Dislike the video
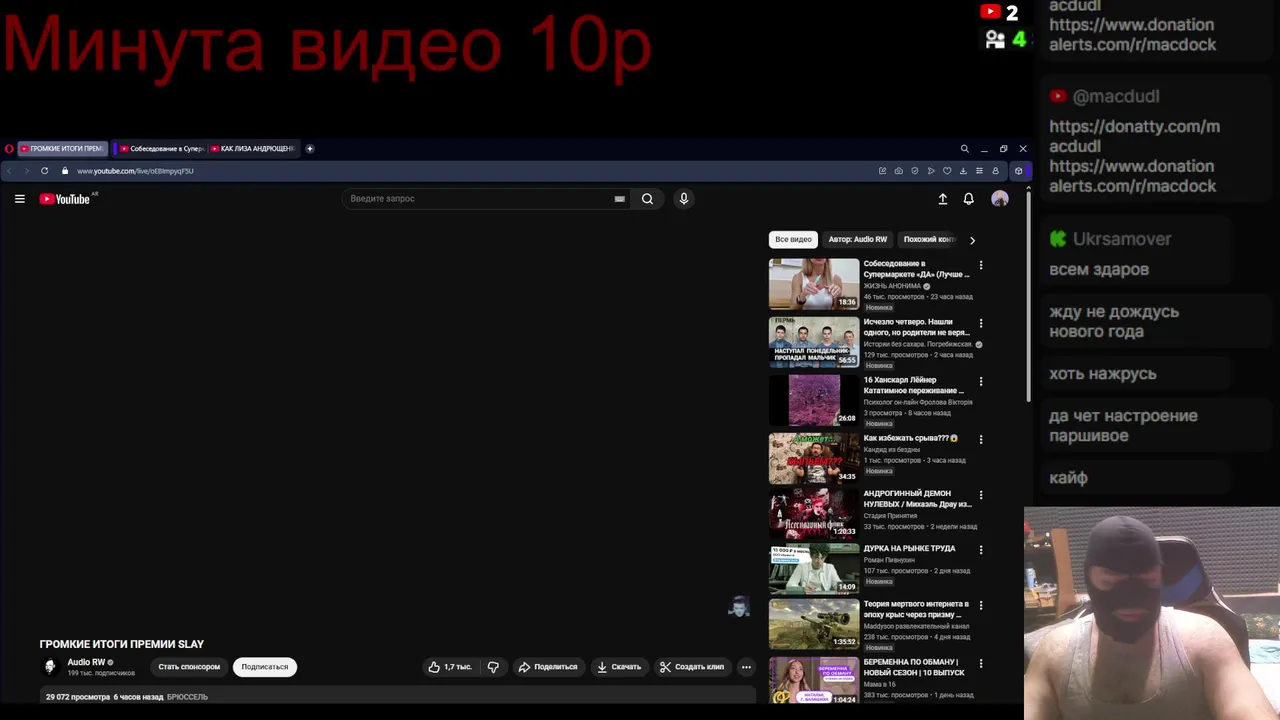The image size is (1280, 720). [493, 667]
